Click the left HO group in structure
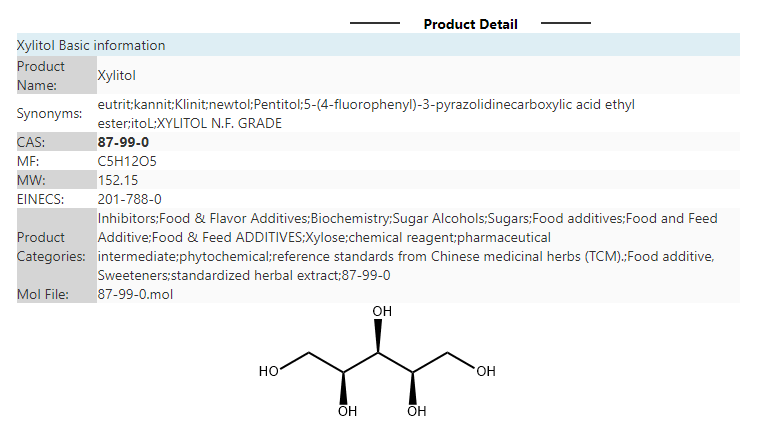 268,371
